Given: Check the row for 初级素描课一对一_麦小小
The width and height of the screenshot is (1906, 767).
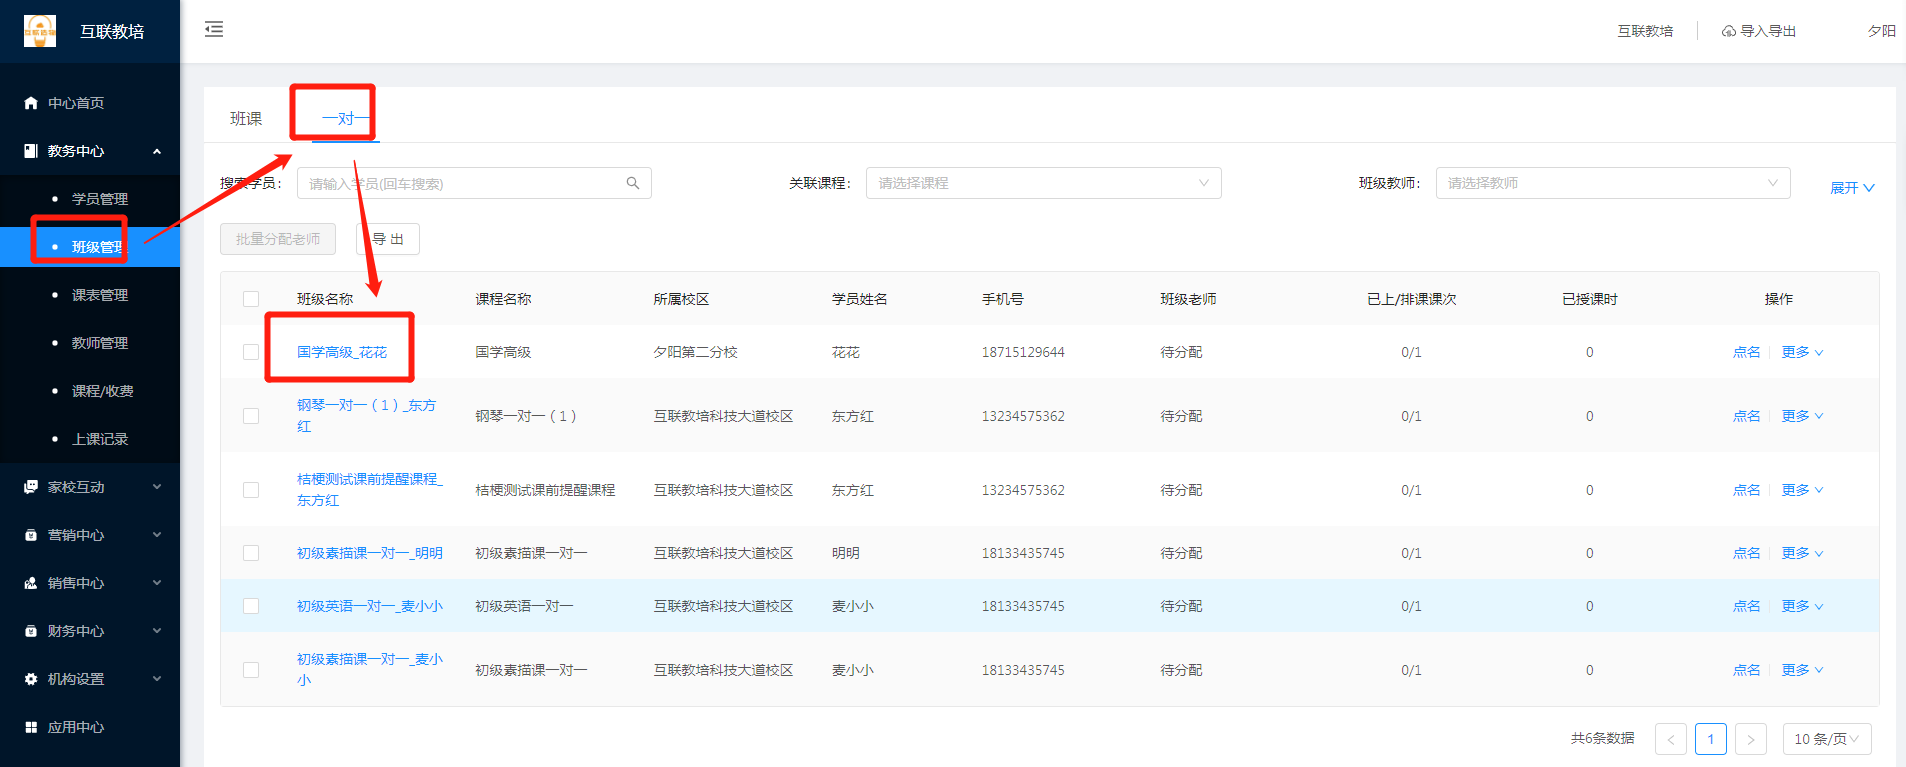Looking at the screenshot, I should click(251, 670).
